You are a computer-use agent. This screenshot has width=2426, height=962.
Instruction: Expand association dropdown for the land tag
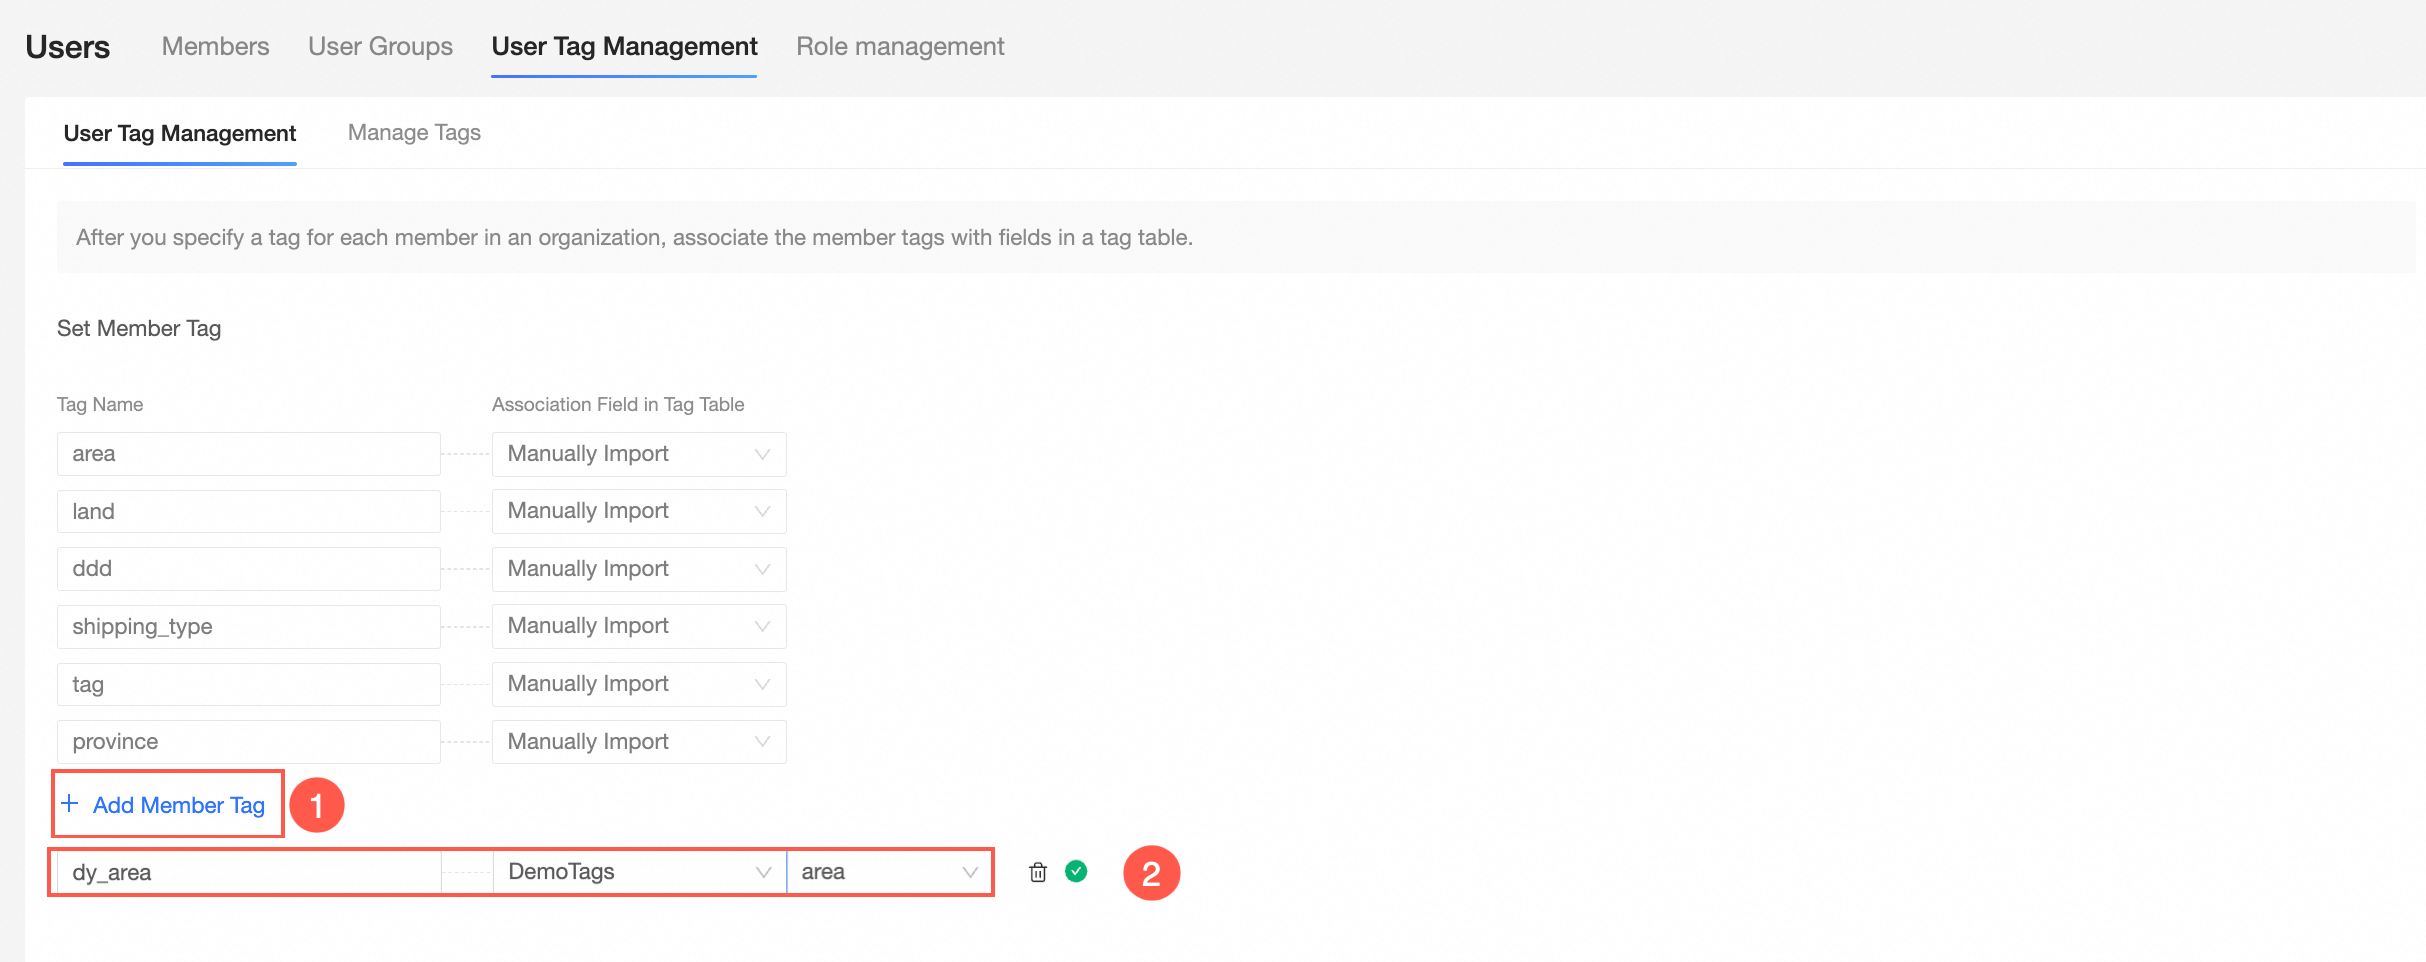click(x=639, y=511)
